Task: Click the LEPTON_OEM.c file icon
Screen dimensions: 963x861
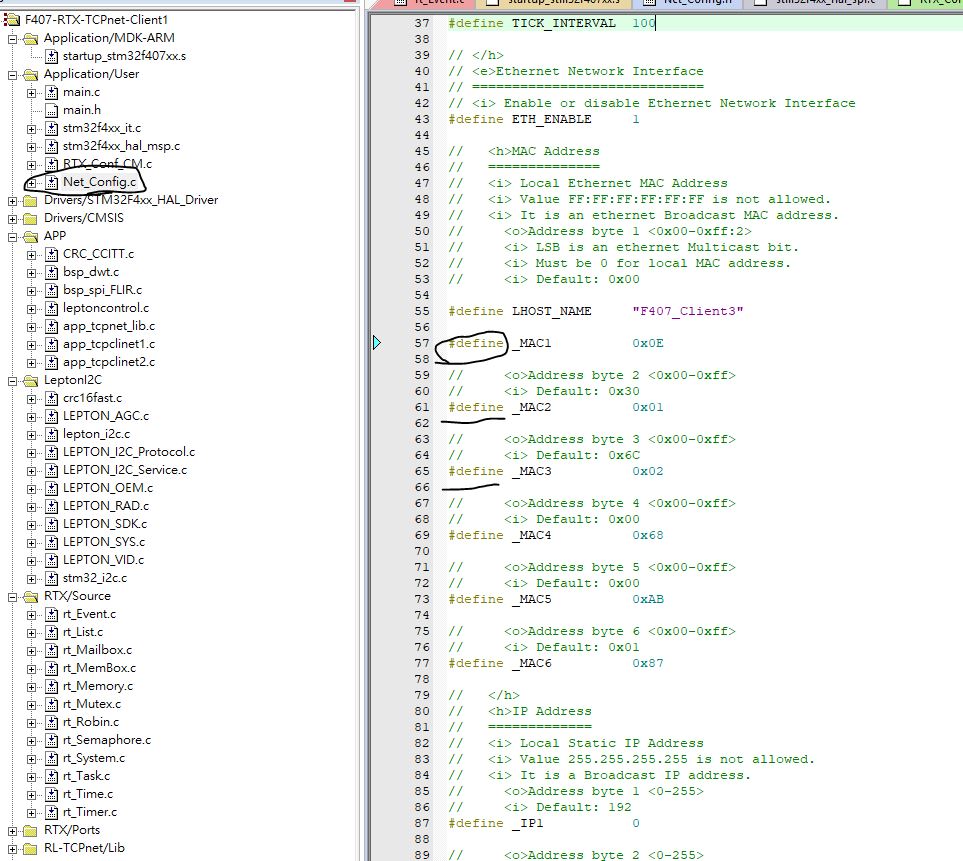Action: point(52,488)
